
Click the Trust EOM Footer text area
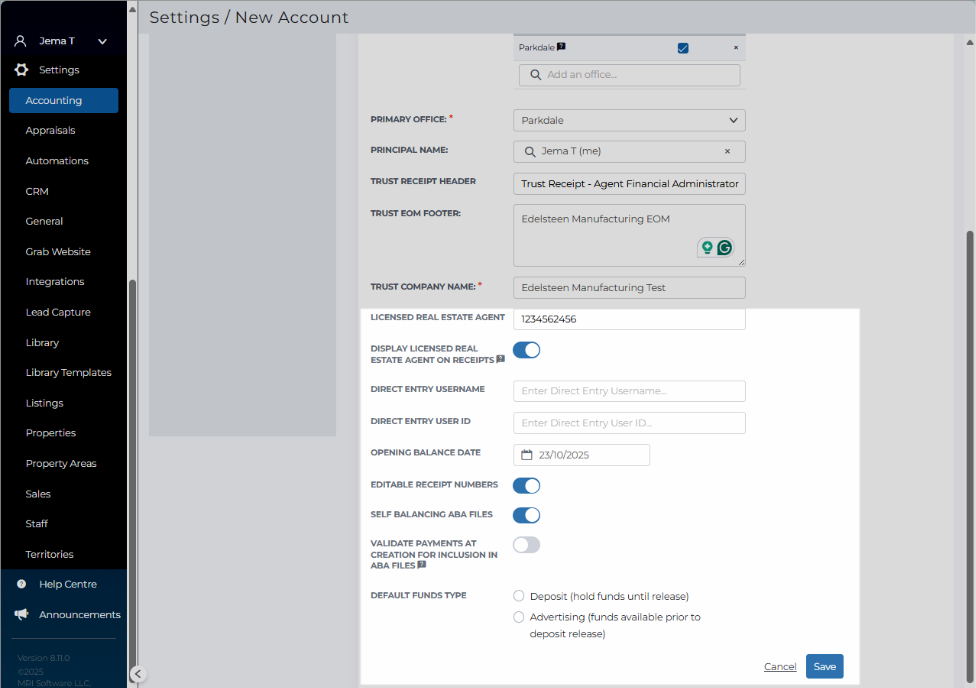point(629,235)
